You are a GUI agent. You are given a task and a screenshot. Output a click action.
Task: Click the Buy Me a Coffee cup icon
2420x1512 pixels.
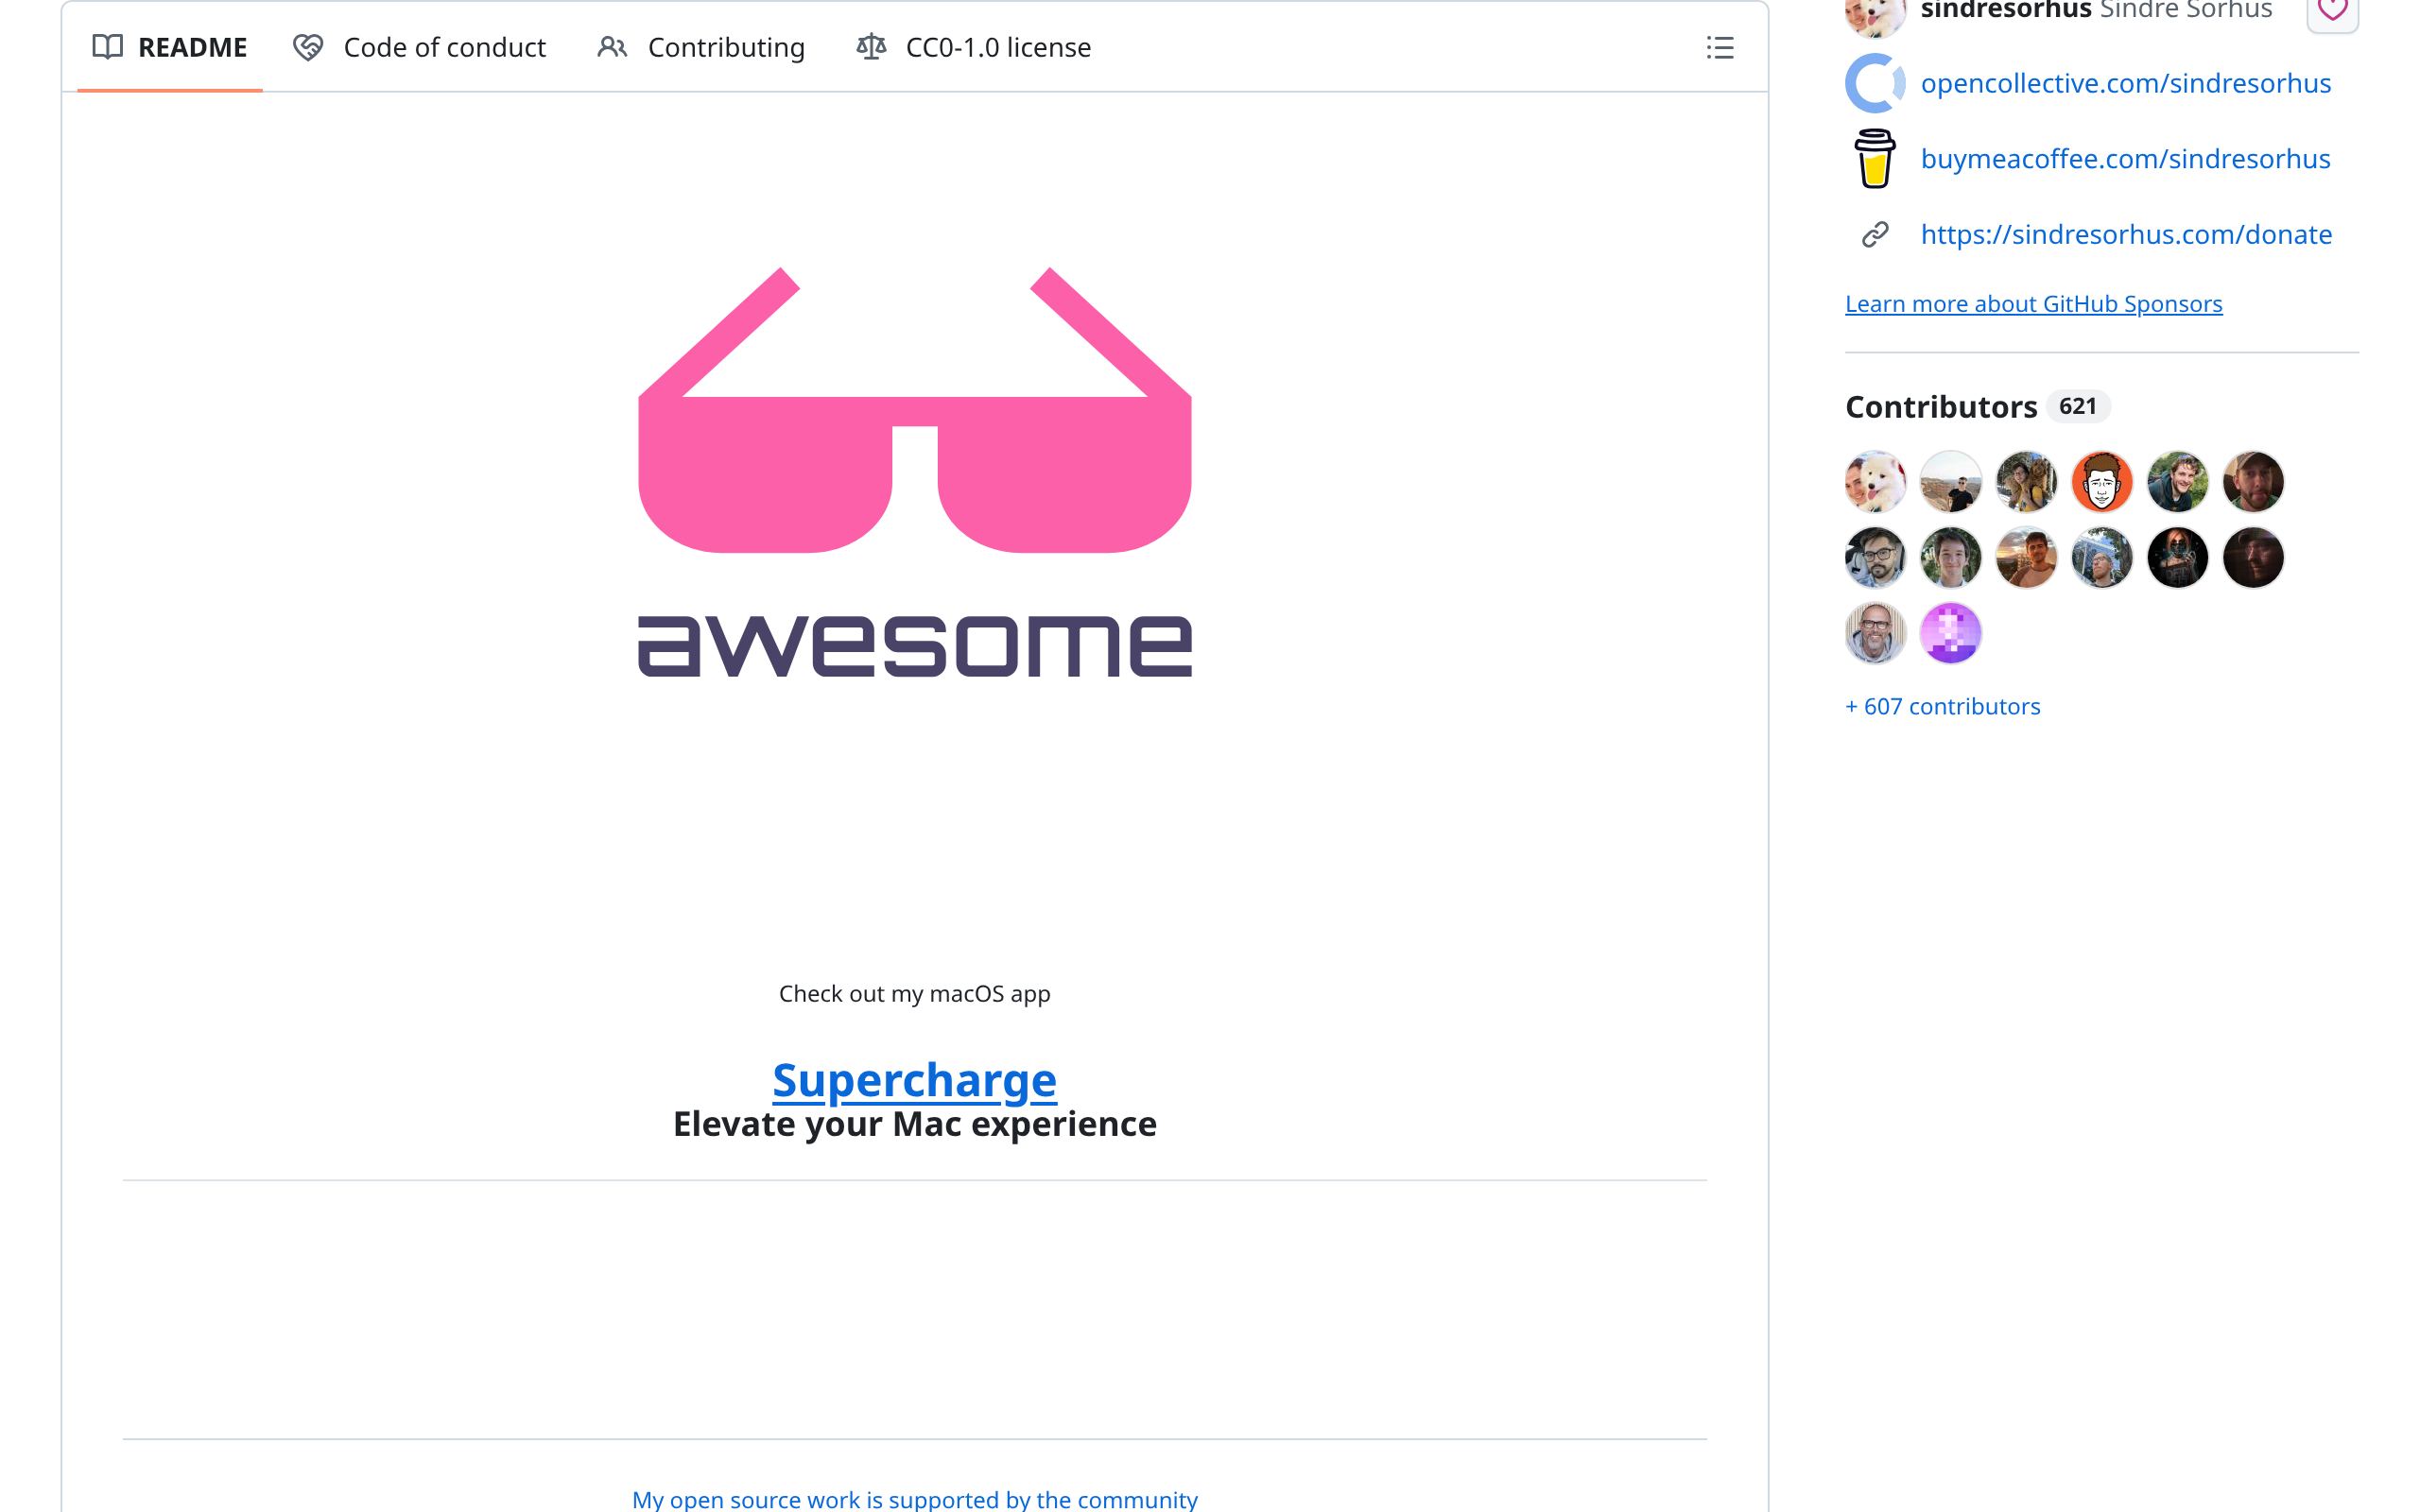point(1875,159)
